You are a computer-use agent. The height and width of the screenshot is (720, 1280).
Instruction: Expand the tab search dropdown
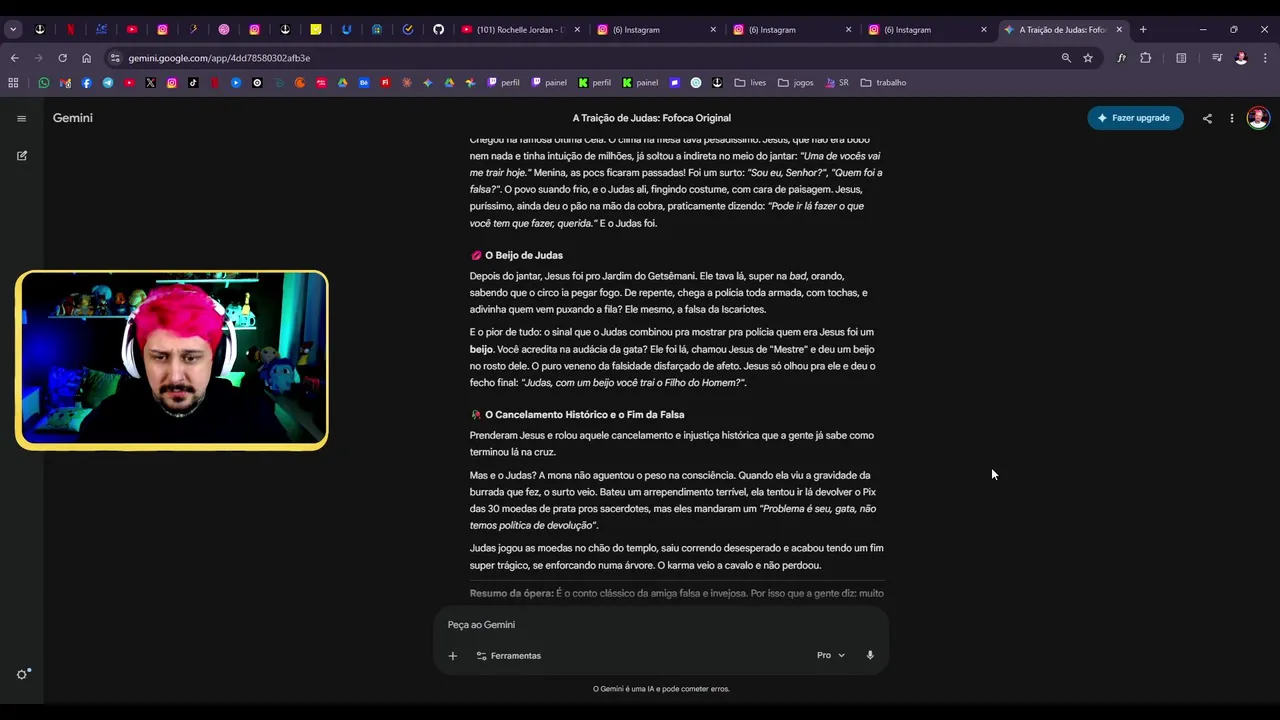coord(13,29)
